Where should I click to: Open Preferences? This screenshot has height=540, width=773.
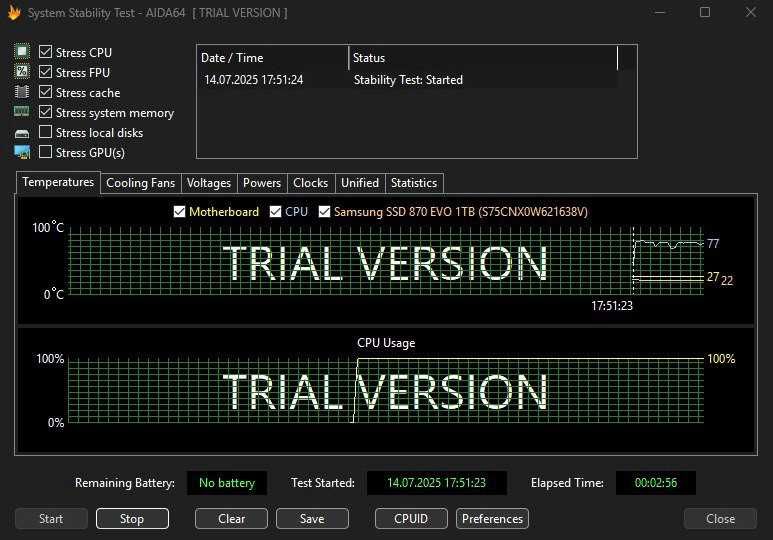492,519
